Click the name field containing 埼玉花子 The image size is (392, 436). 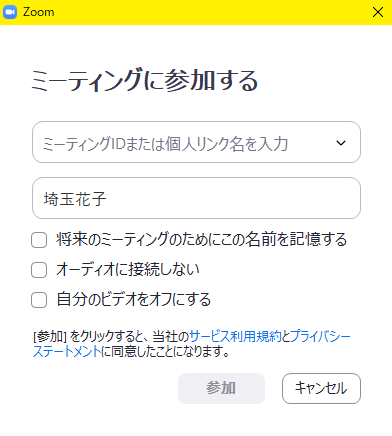(196, 198)
